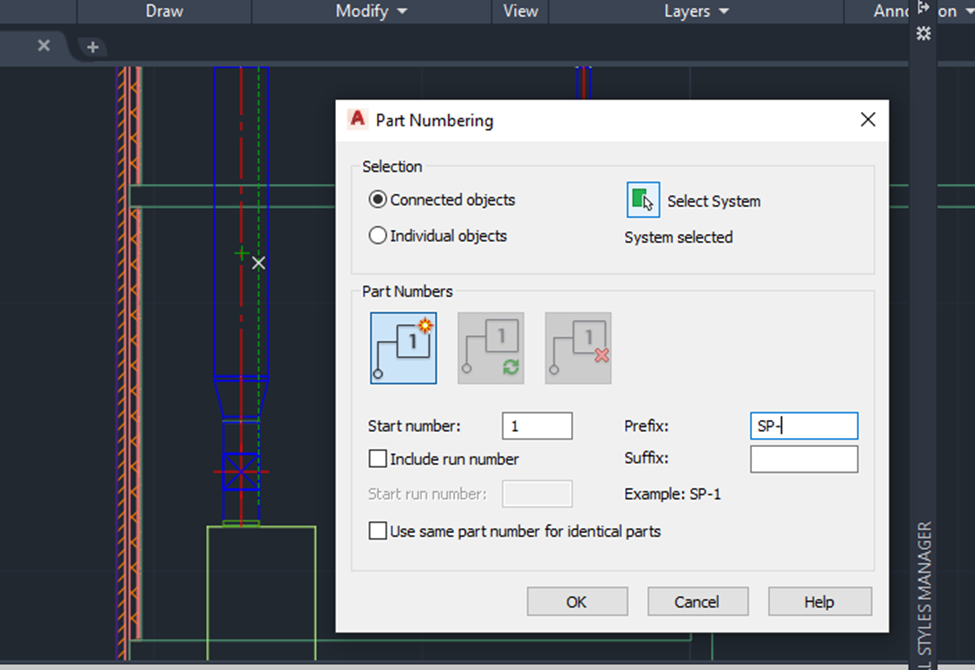Screen dimensions: 975x670
Task: Click the Cancel button
Action: 698,602
